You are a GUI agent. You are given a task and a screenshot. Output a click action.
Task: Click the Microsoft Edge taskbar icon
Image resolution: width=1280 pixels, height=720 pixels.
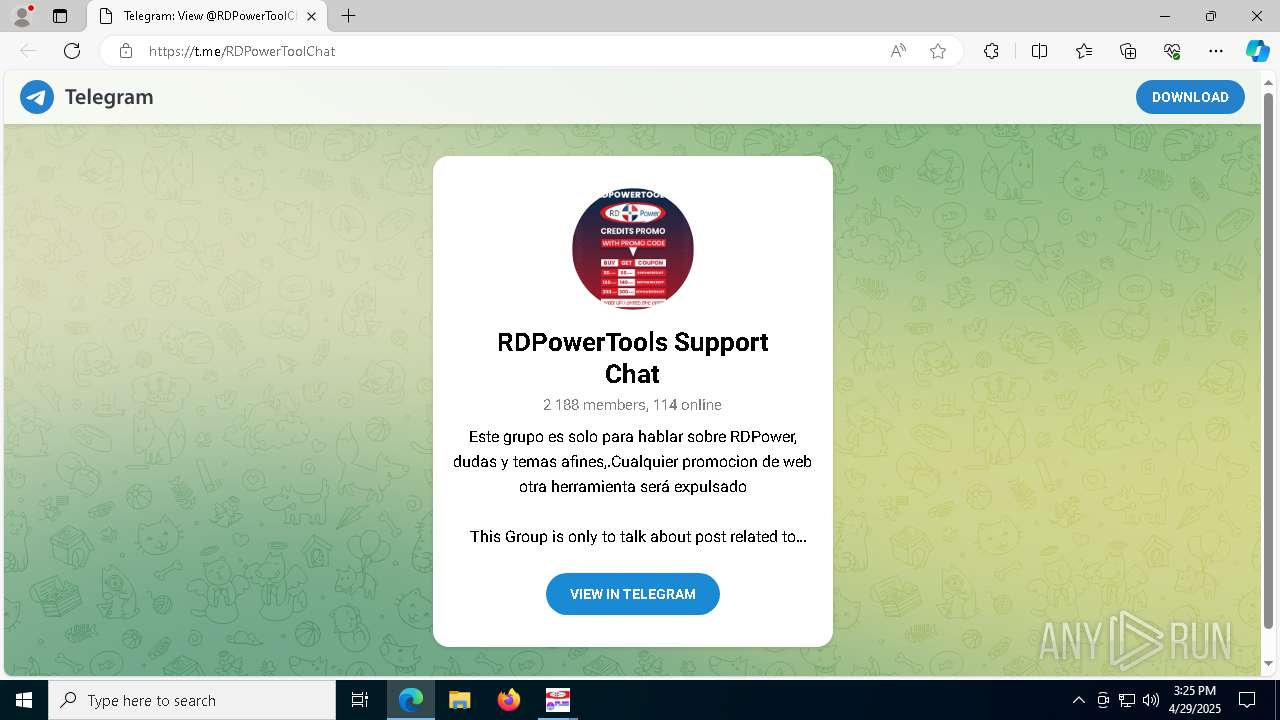411,700
